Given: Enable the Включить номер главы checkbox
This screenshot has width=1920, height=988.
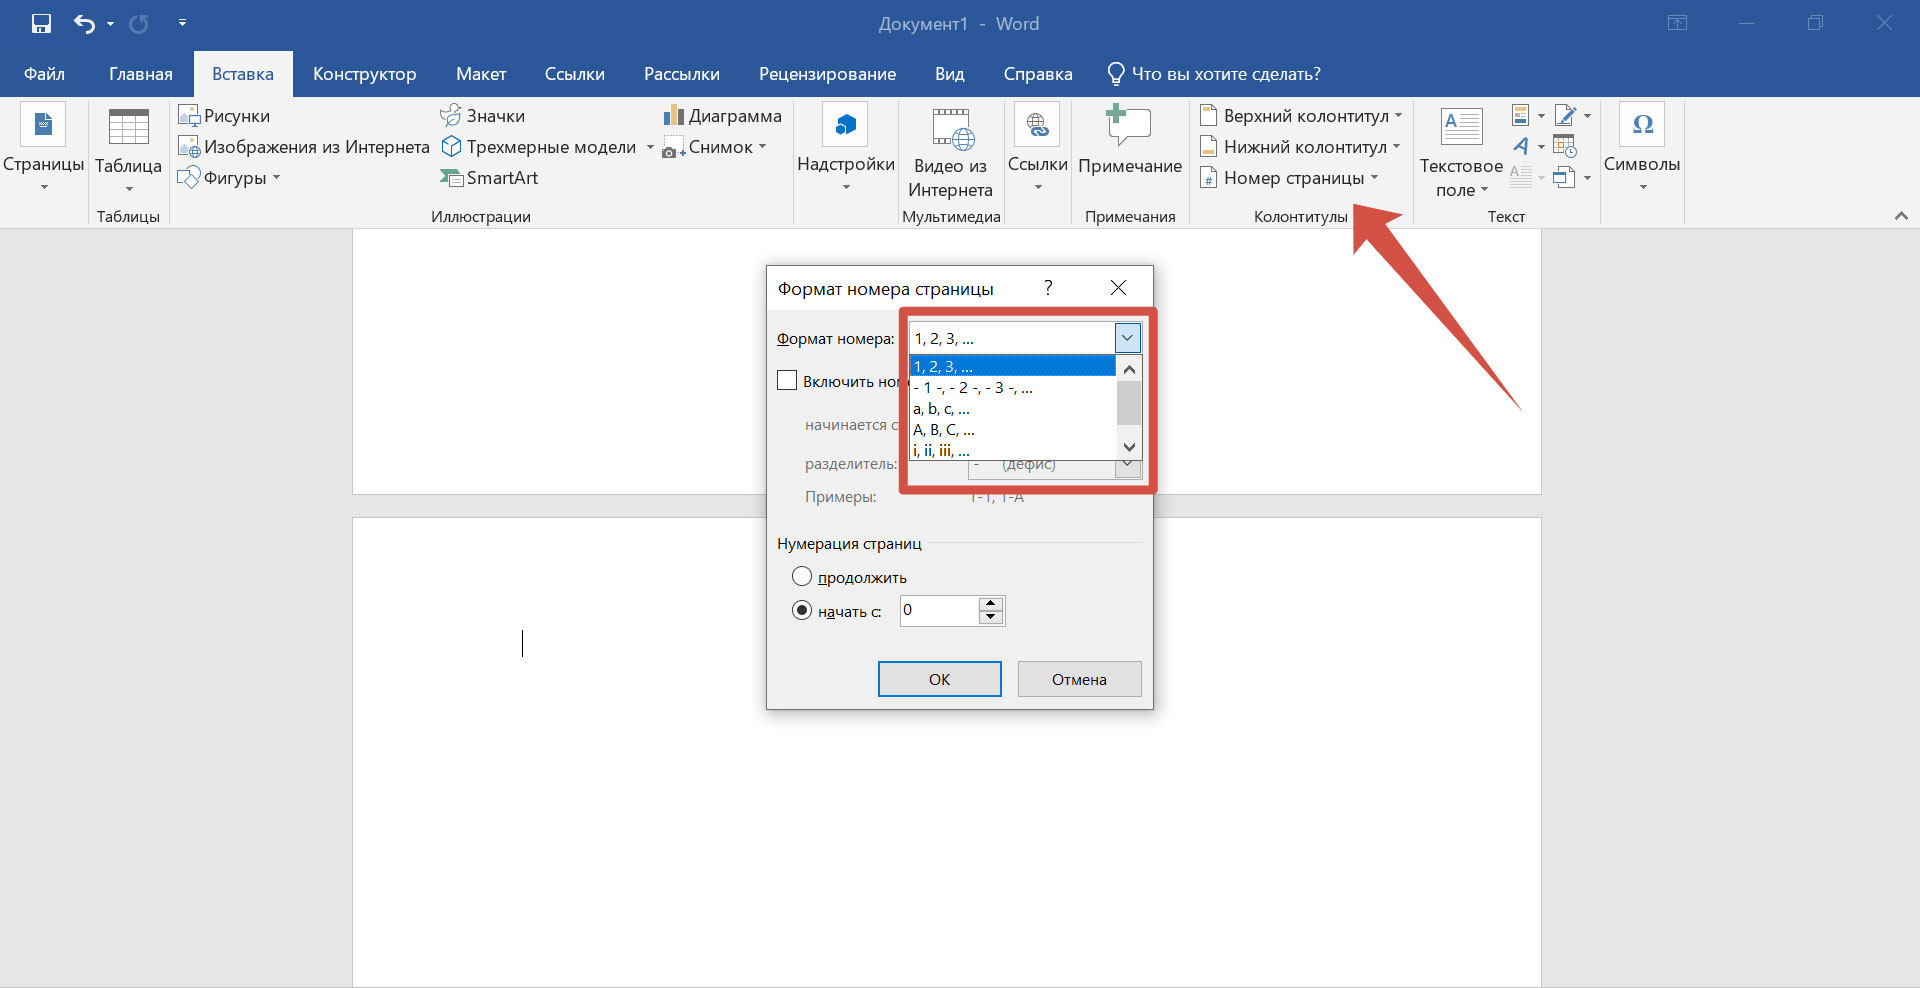Looking at the screenshot, I should coord(787,380).
